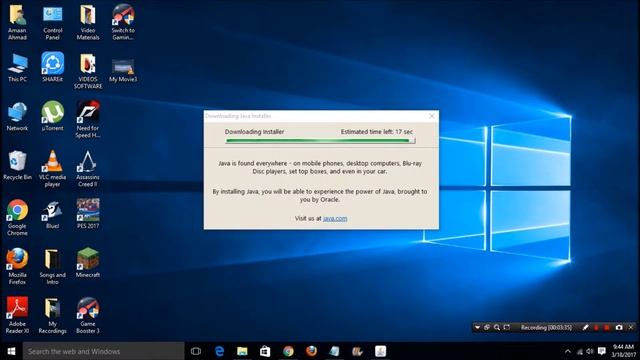
Task: Open the network status tray icon
Action: point(580,351)
